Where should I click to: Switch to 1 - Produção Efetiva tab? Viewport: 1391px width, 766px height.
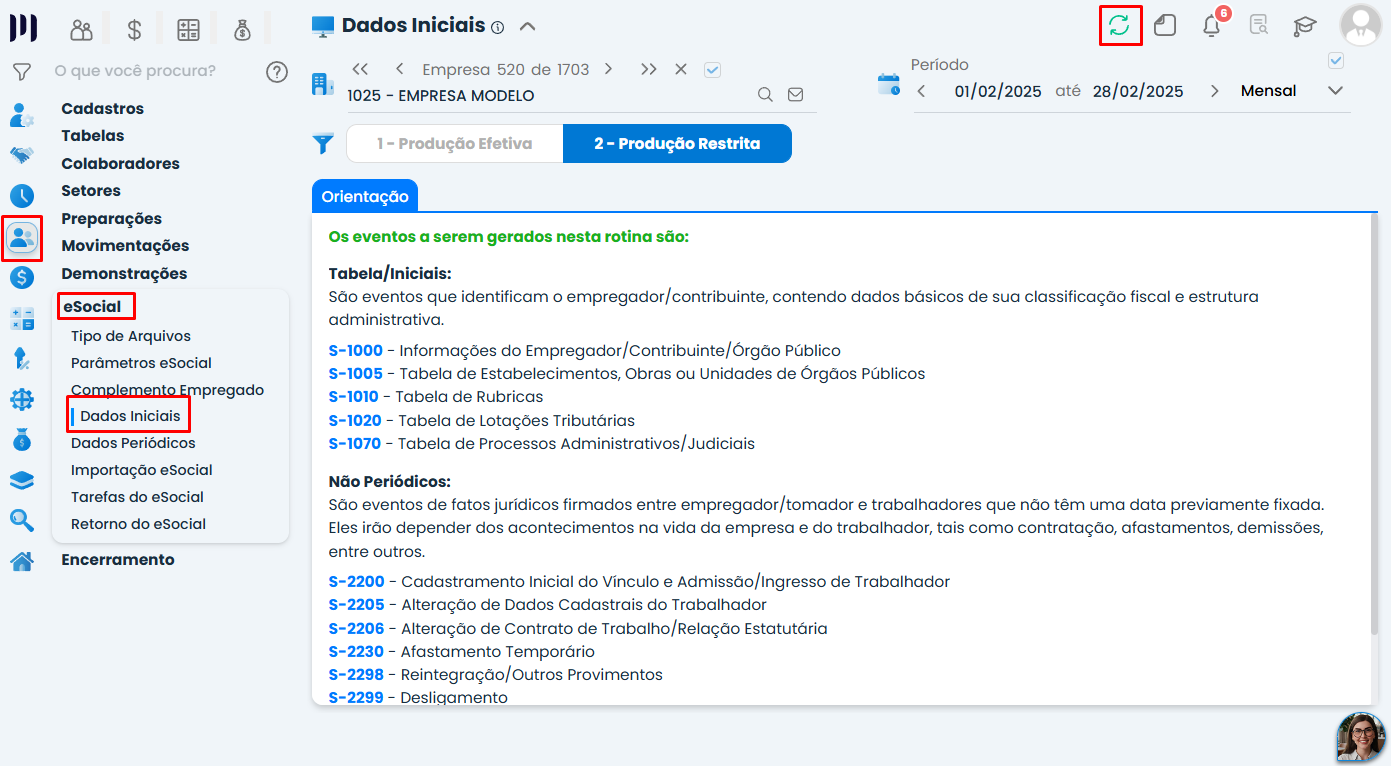coord(455,143)
